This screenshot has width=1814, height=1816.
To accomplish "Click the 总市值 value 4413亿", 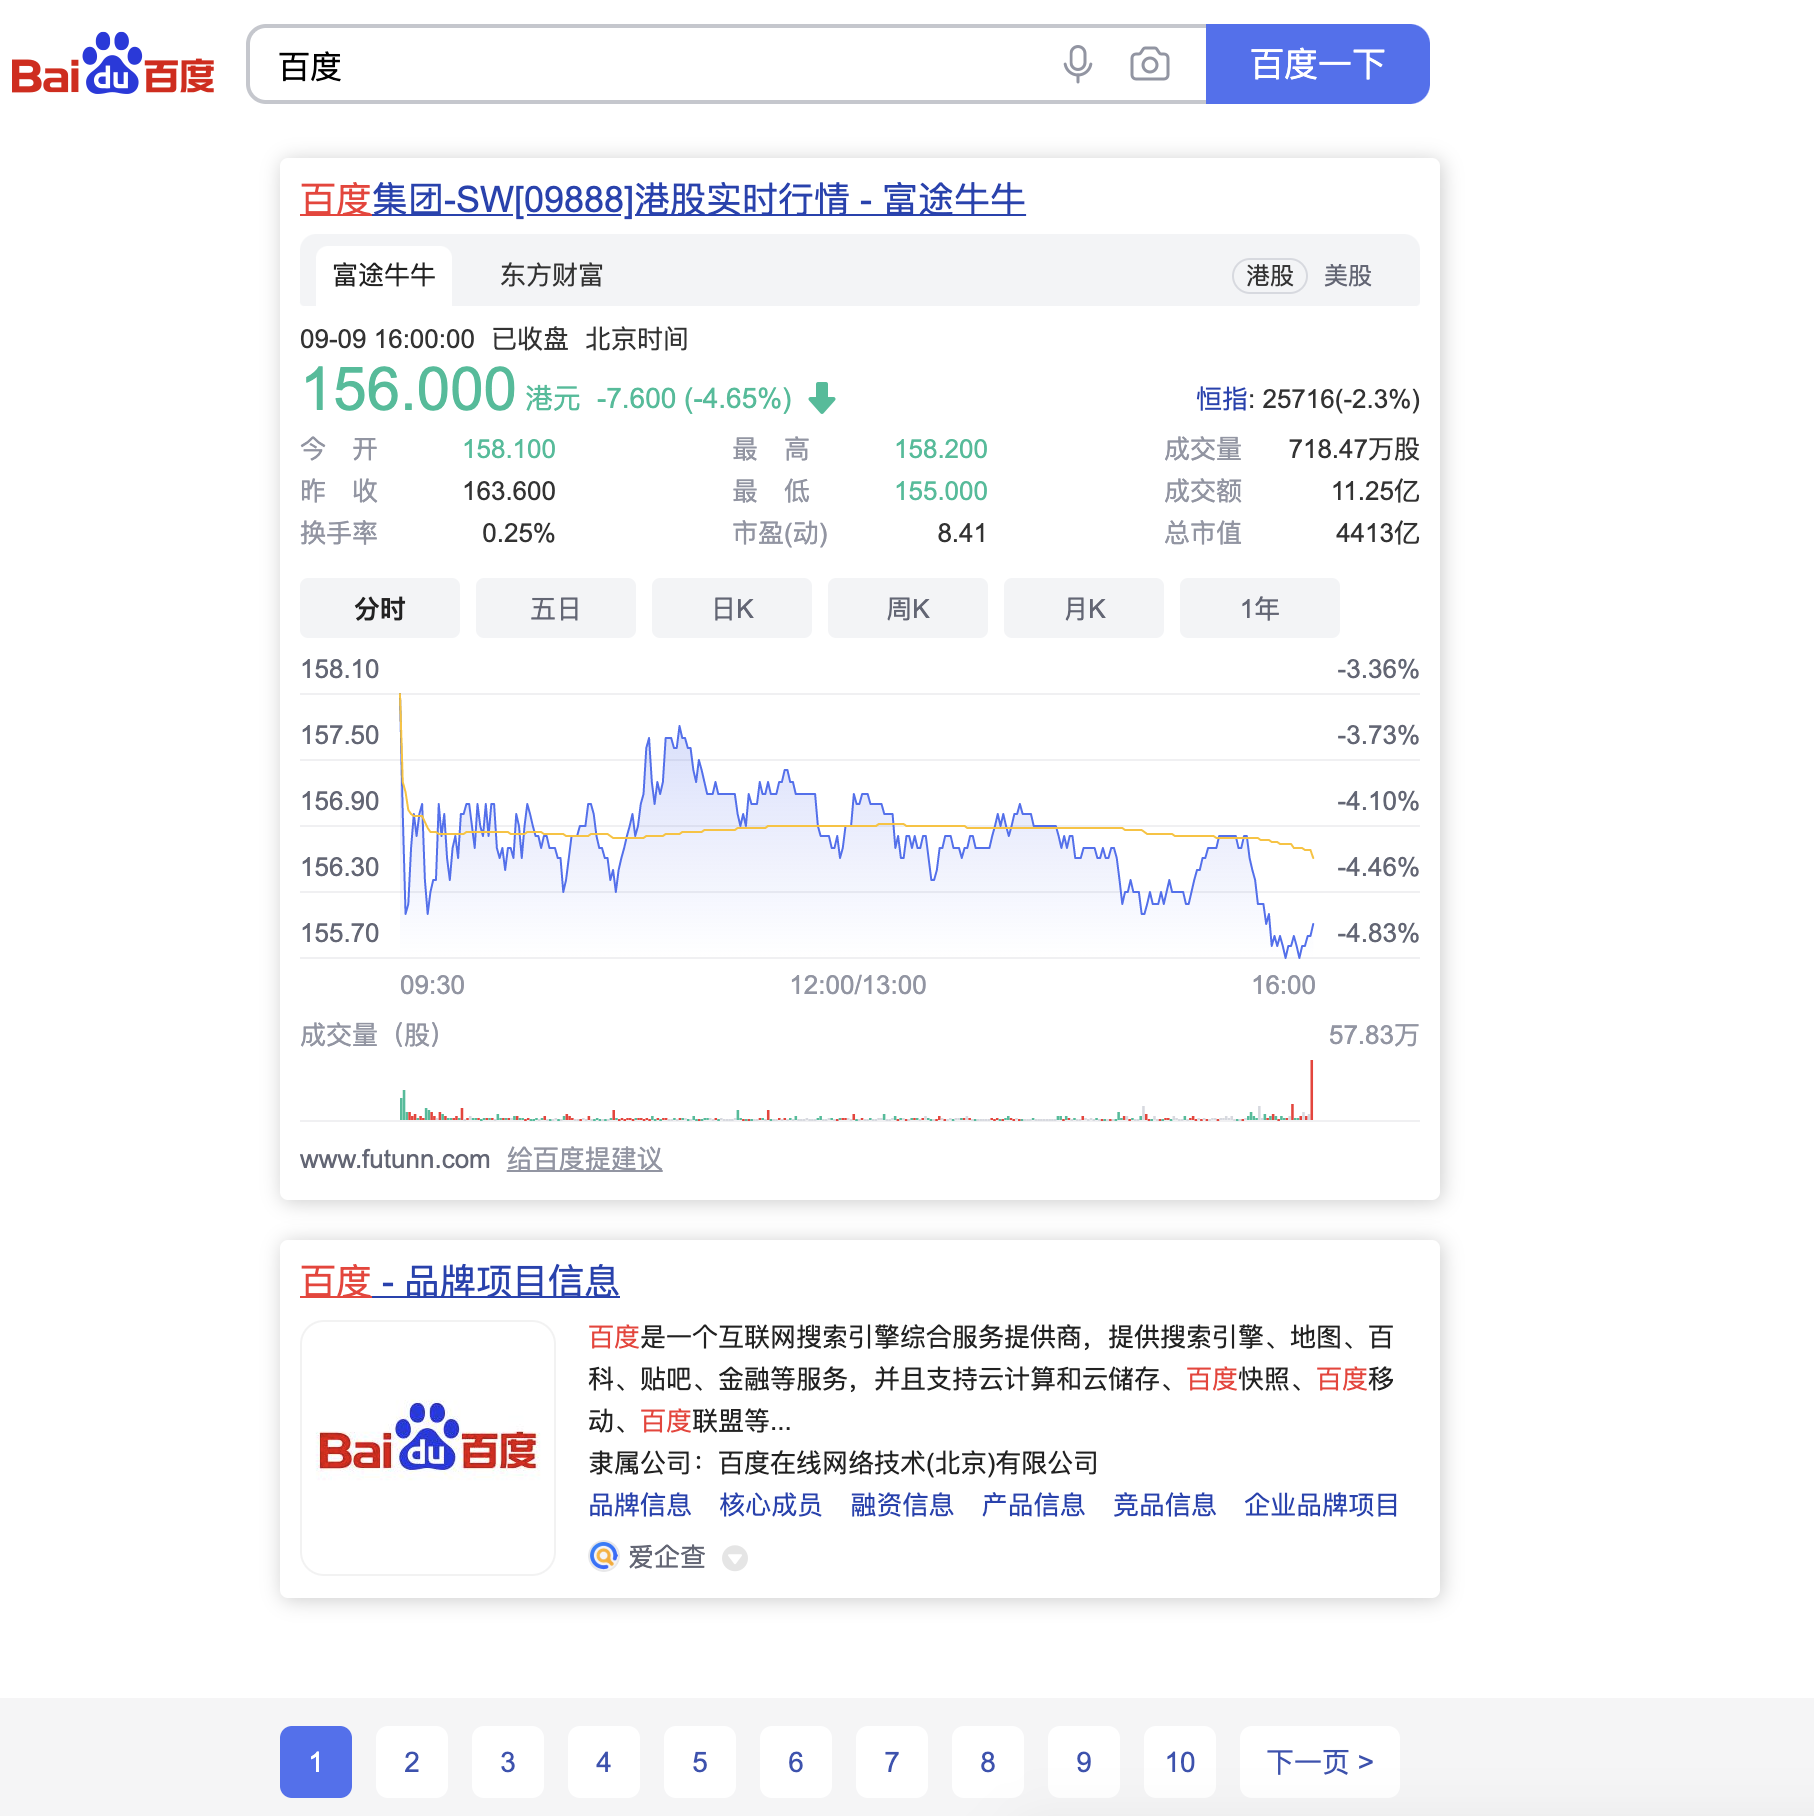I will coord(1378,533).
